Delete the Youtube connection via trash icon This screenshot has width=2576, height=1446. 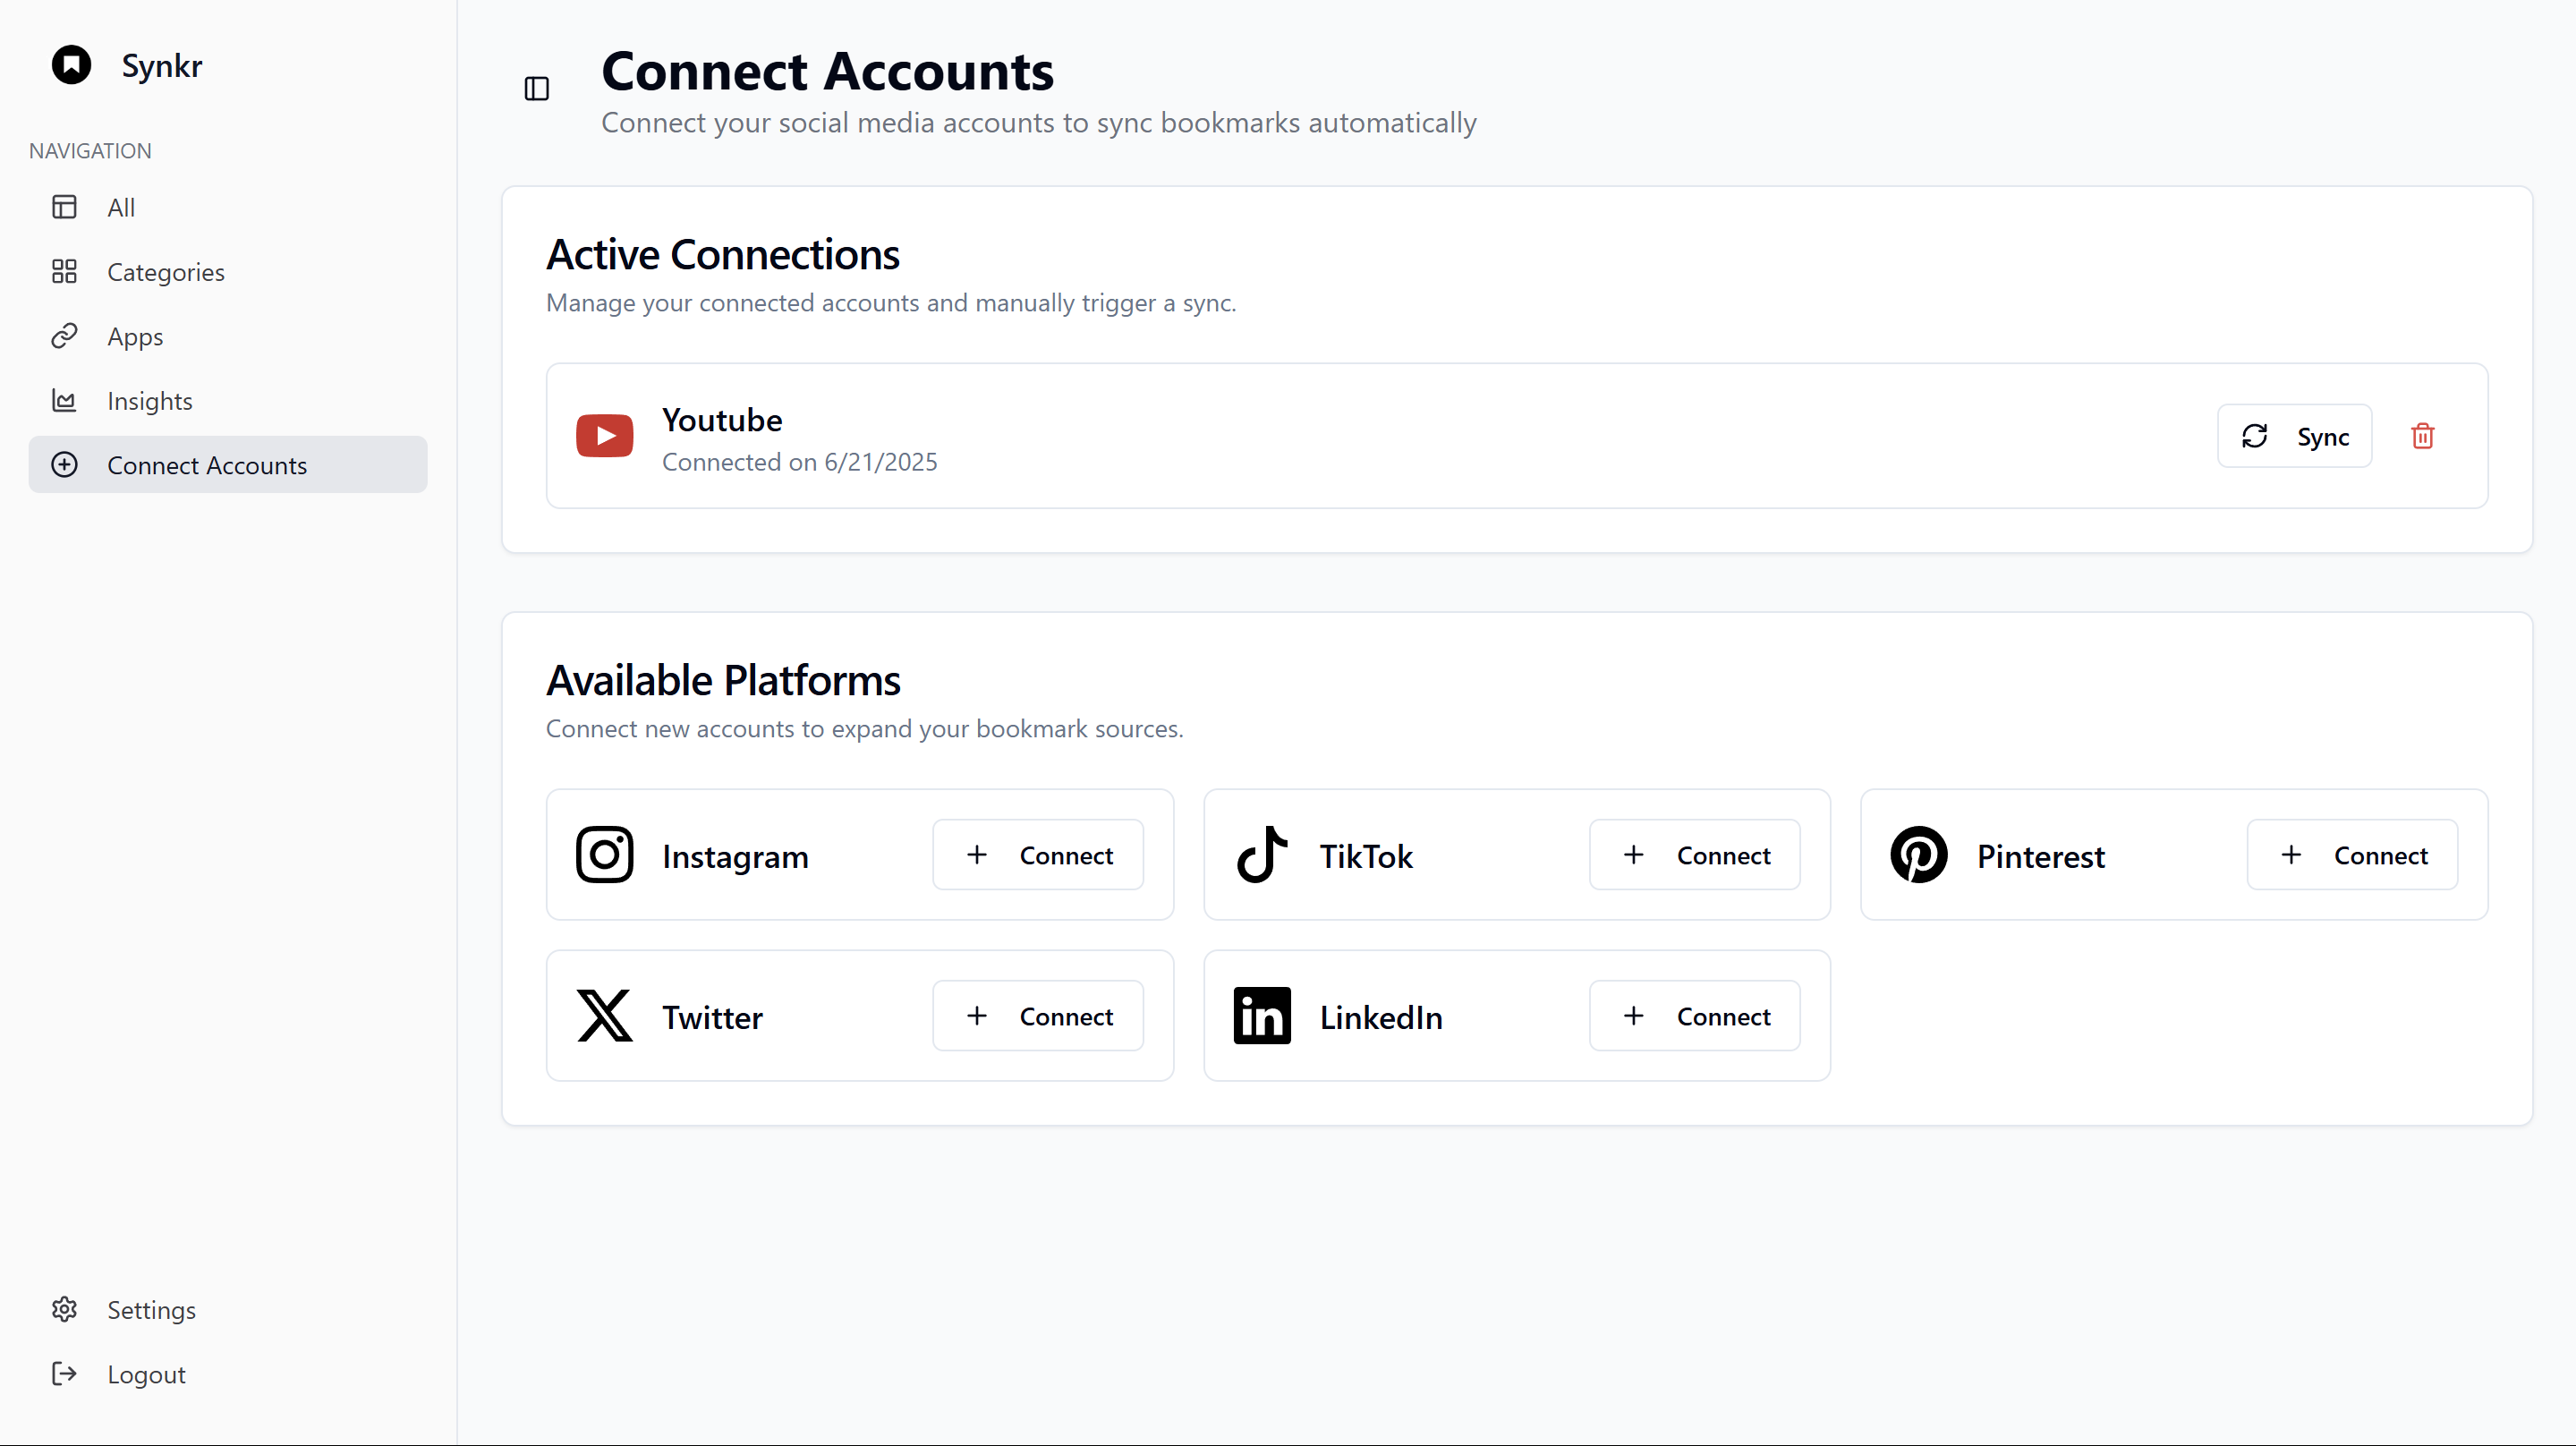[x=2422, y=436]
